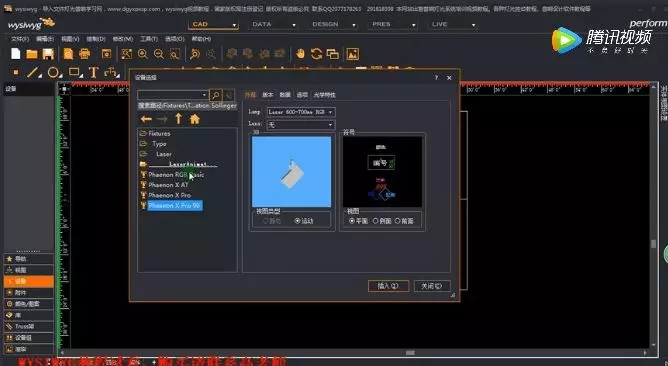Open the Lens dropdown showing 无
Screen dimensions: 668x366
click(x=301, y=125)
